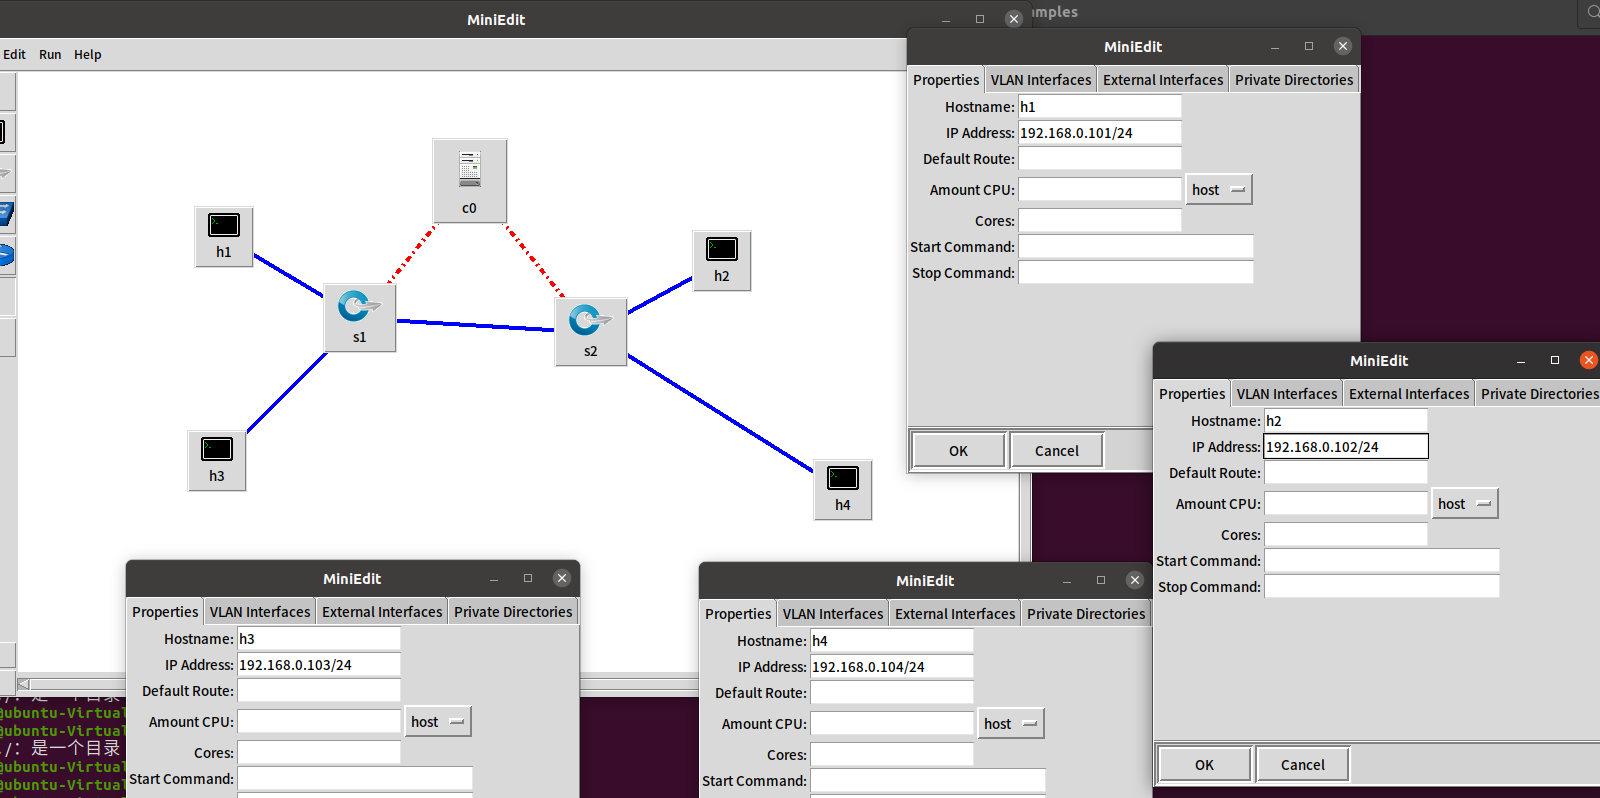Open Private Directories tab in h2 dialog
Image resolution: width=1600 pixels, height=798 pixels.
click(x=1540, y=394)
